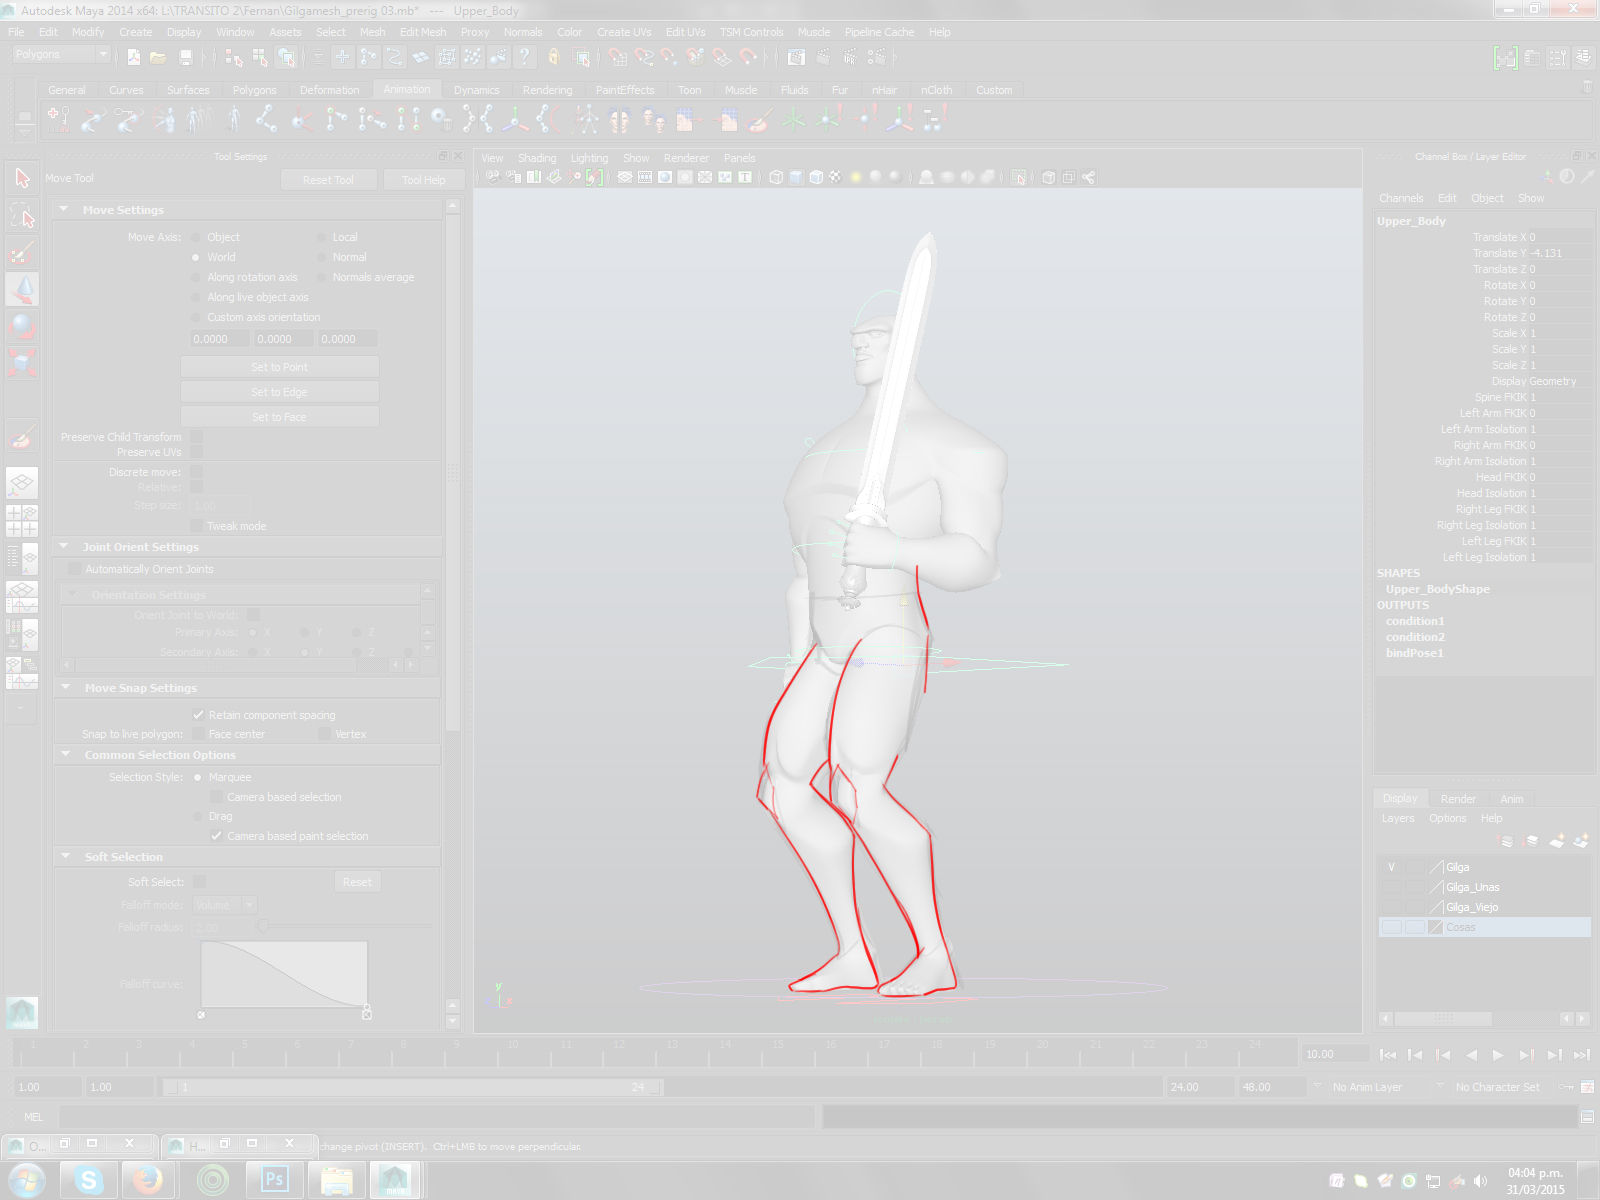Click the Open Scene folder icon
This screenshot has height=1200, width=1600.
coord(158,57)
